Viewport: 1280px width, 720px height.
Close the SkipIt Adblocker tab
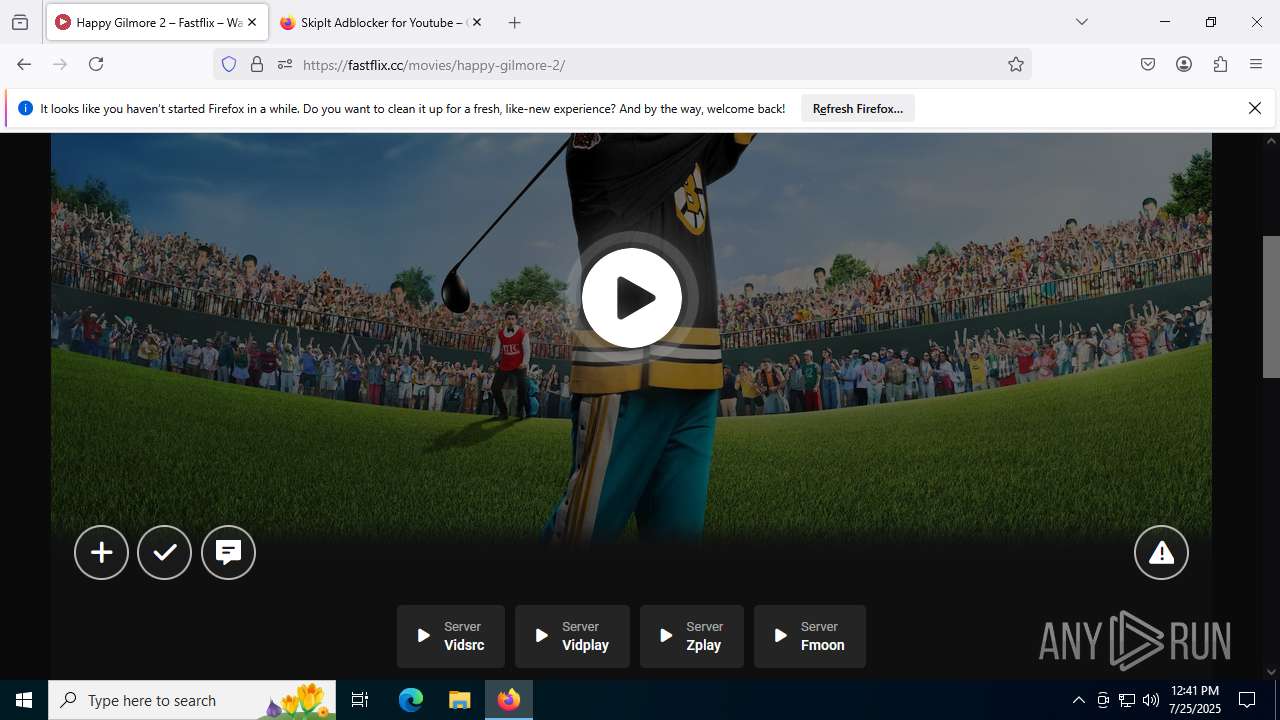tap(476, 22)
